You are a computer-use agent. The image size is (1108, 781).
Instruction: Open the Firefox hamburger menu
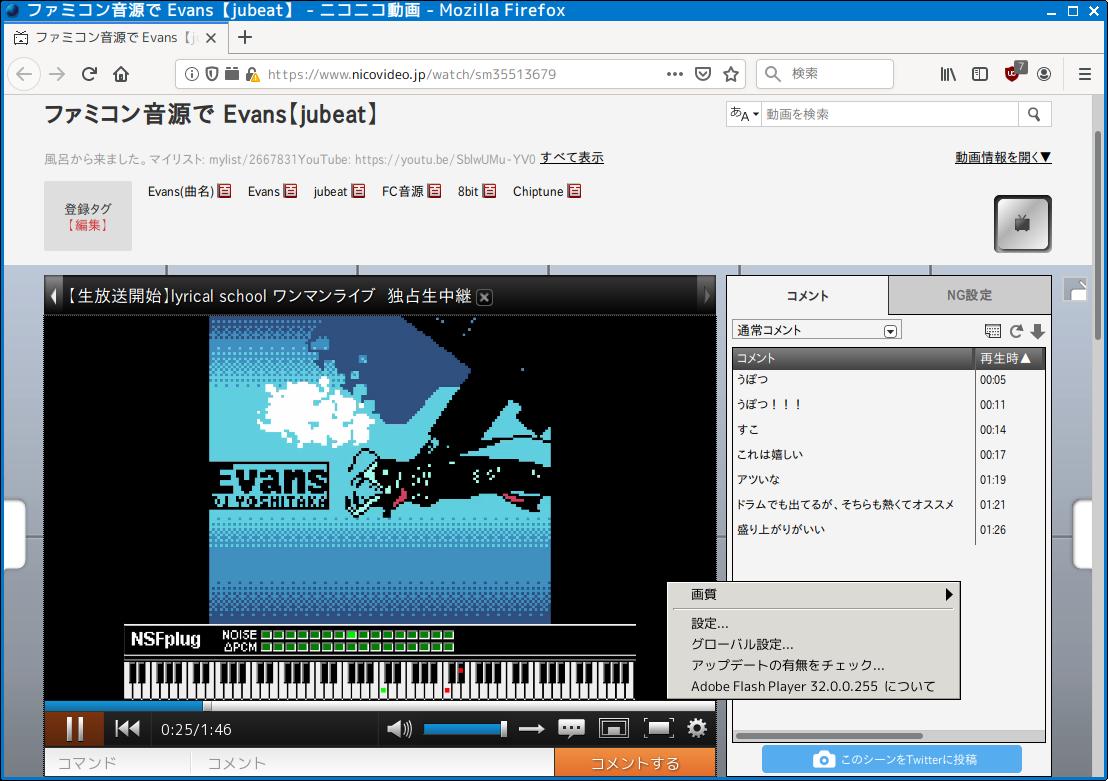coord(1085,74)
